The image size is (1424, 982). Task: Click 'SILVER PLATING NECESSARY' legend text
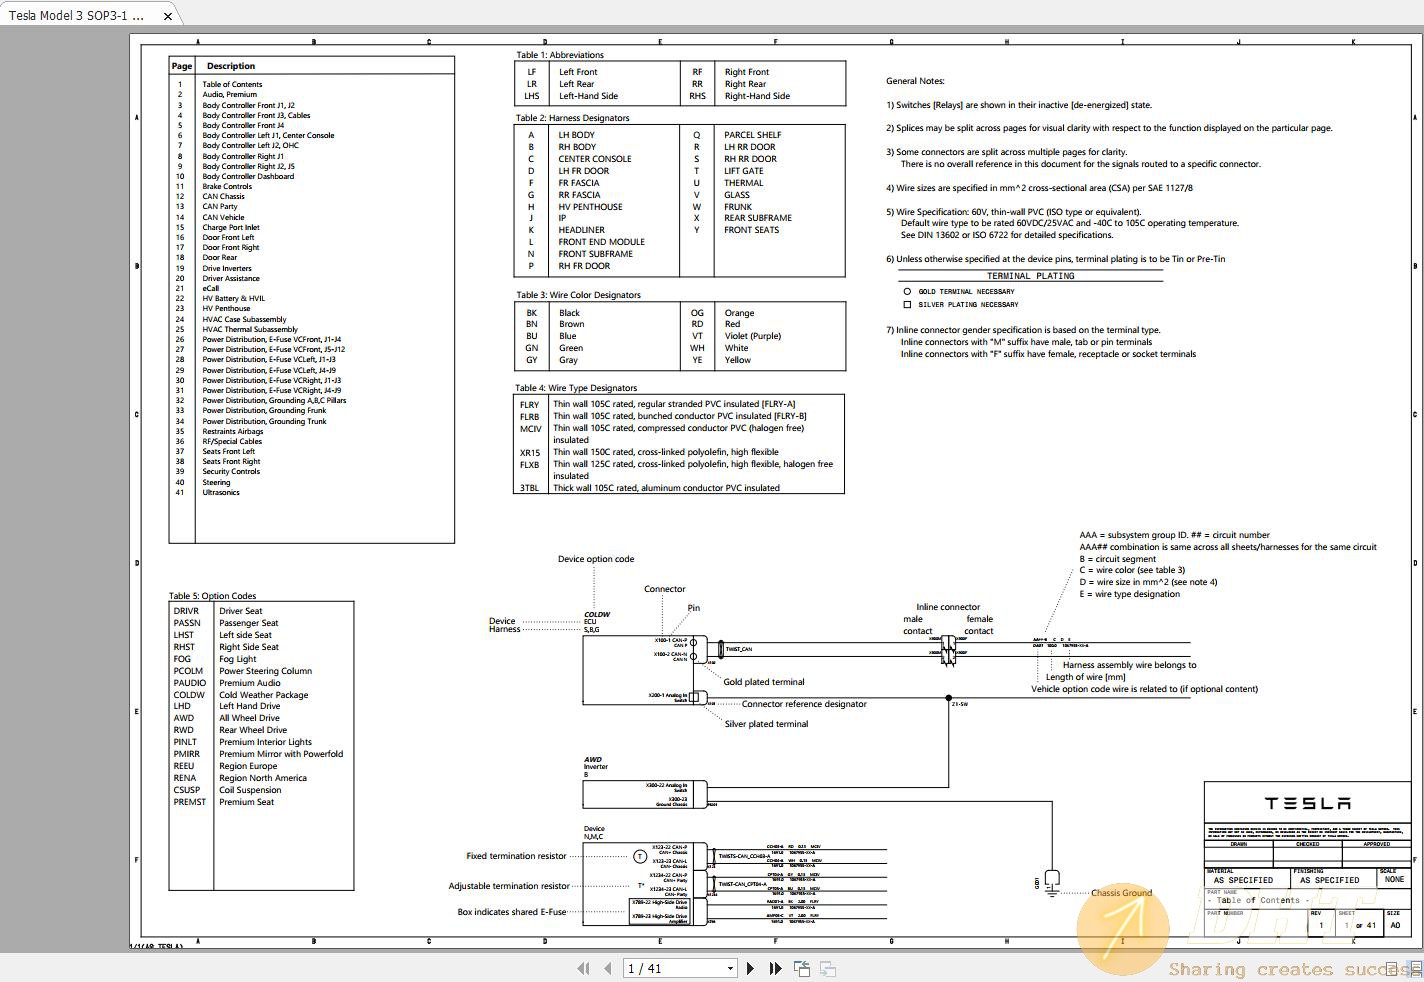(968, 305)
